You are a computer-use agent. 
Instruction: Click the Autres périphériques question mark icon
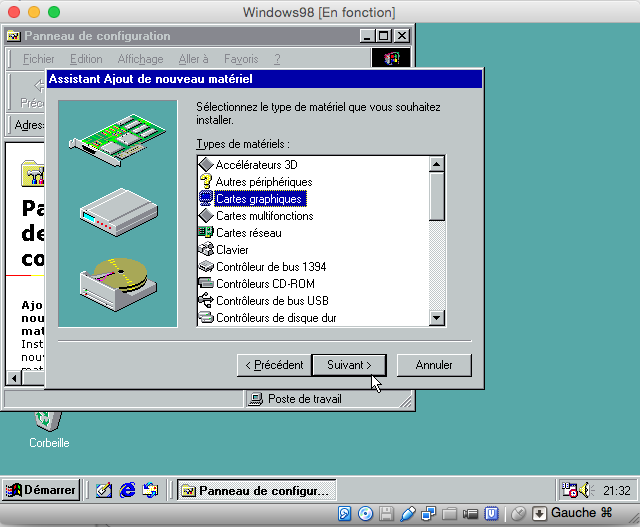point(206,182)
